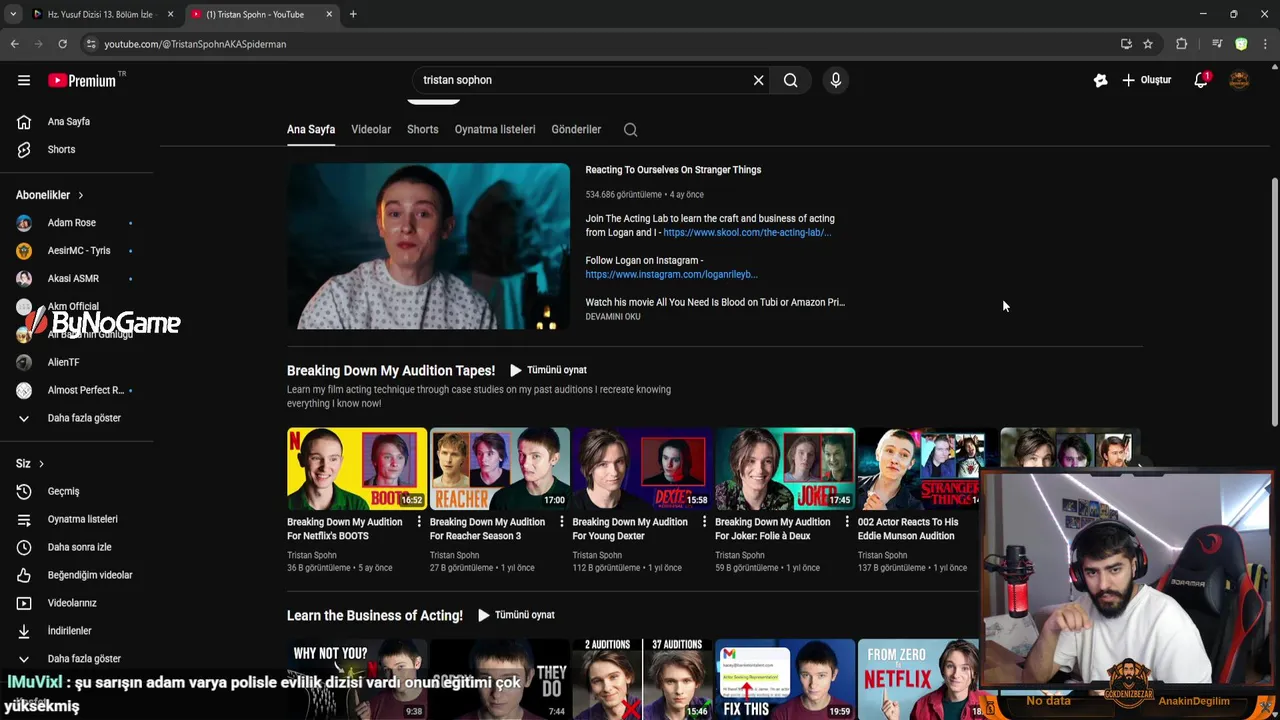The image size is (1280, 720).
Task: Bookmark this page with the star icon
Action: (1148, 44)
